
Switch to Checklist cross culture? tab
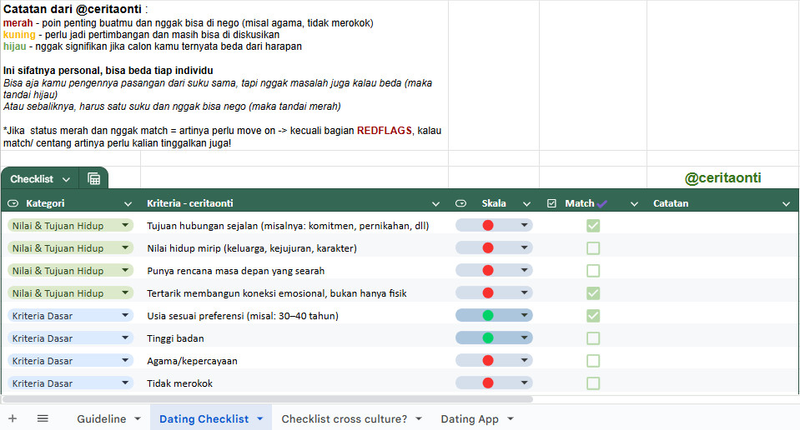click(x=344, y=419)
